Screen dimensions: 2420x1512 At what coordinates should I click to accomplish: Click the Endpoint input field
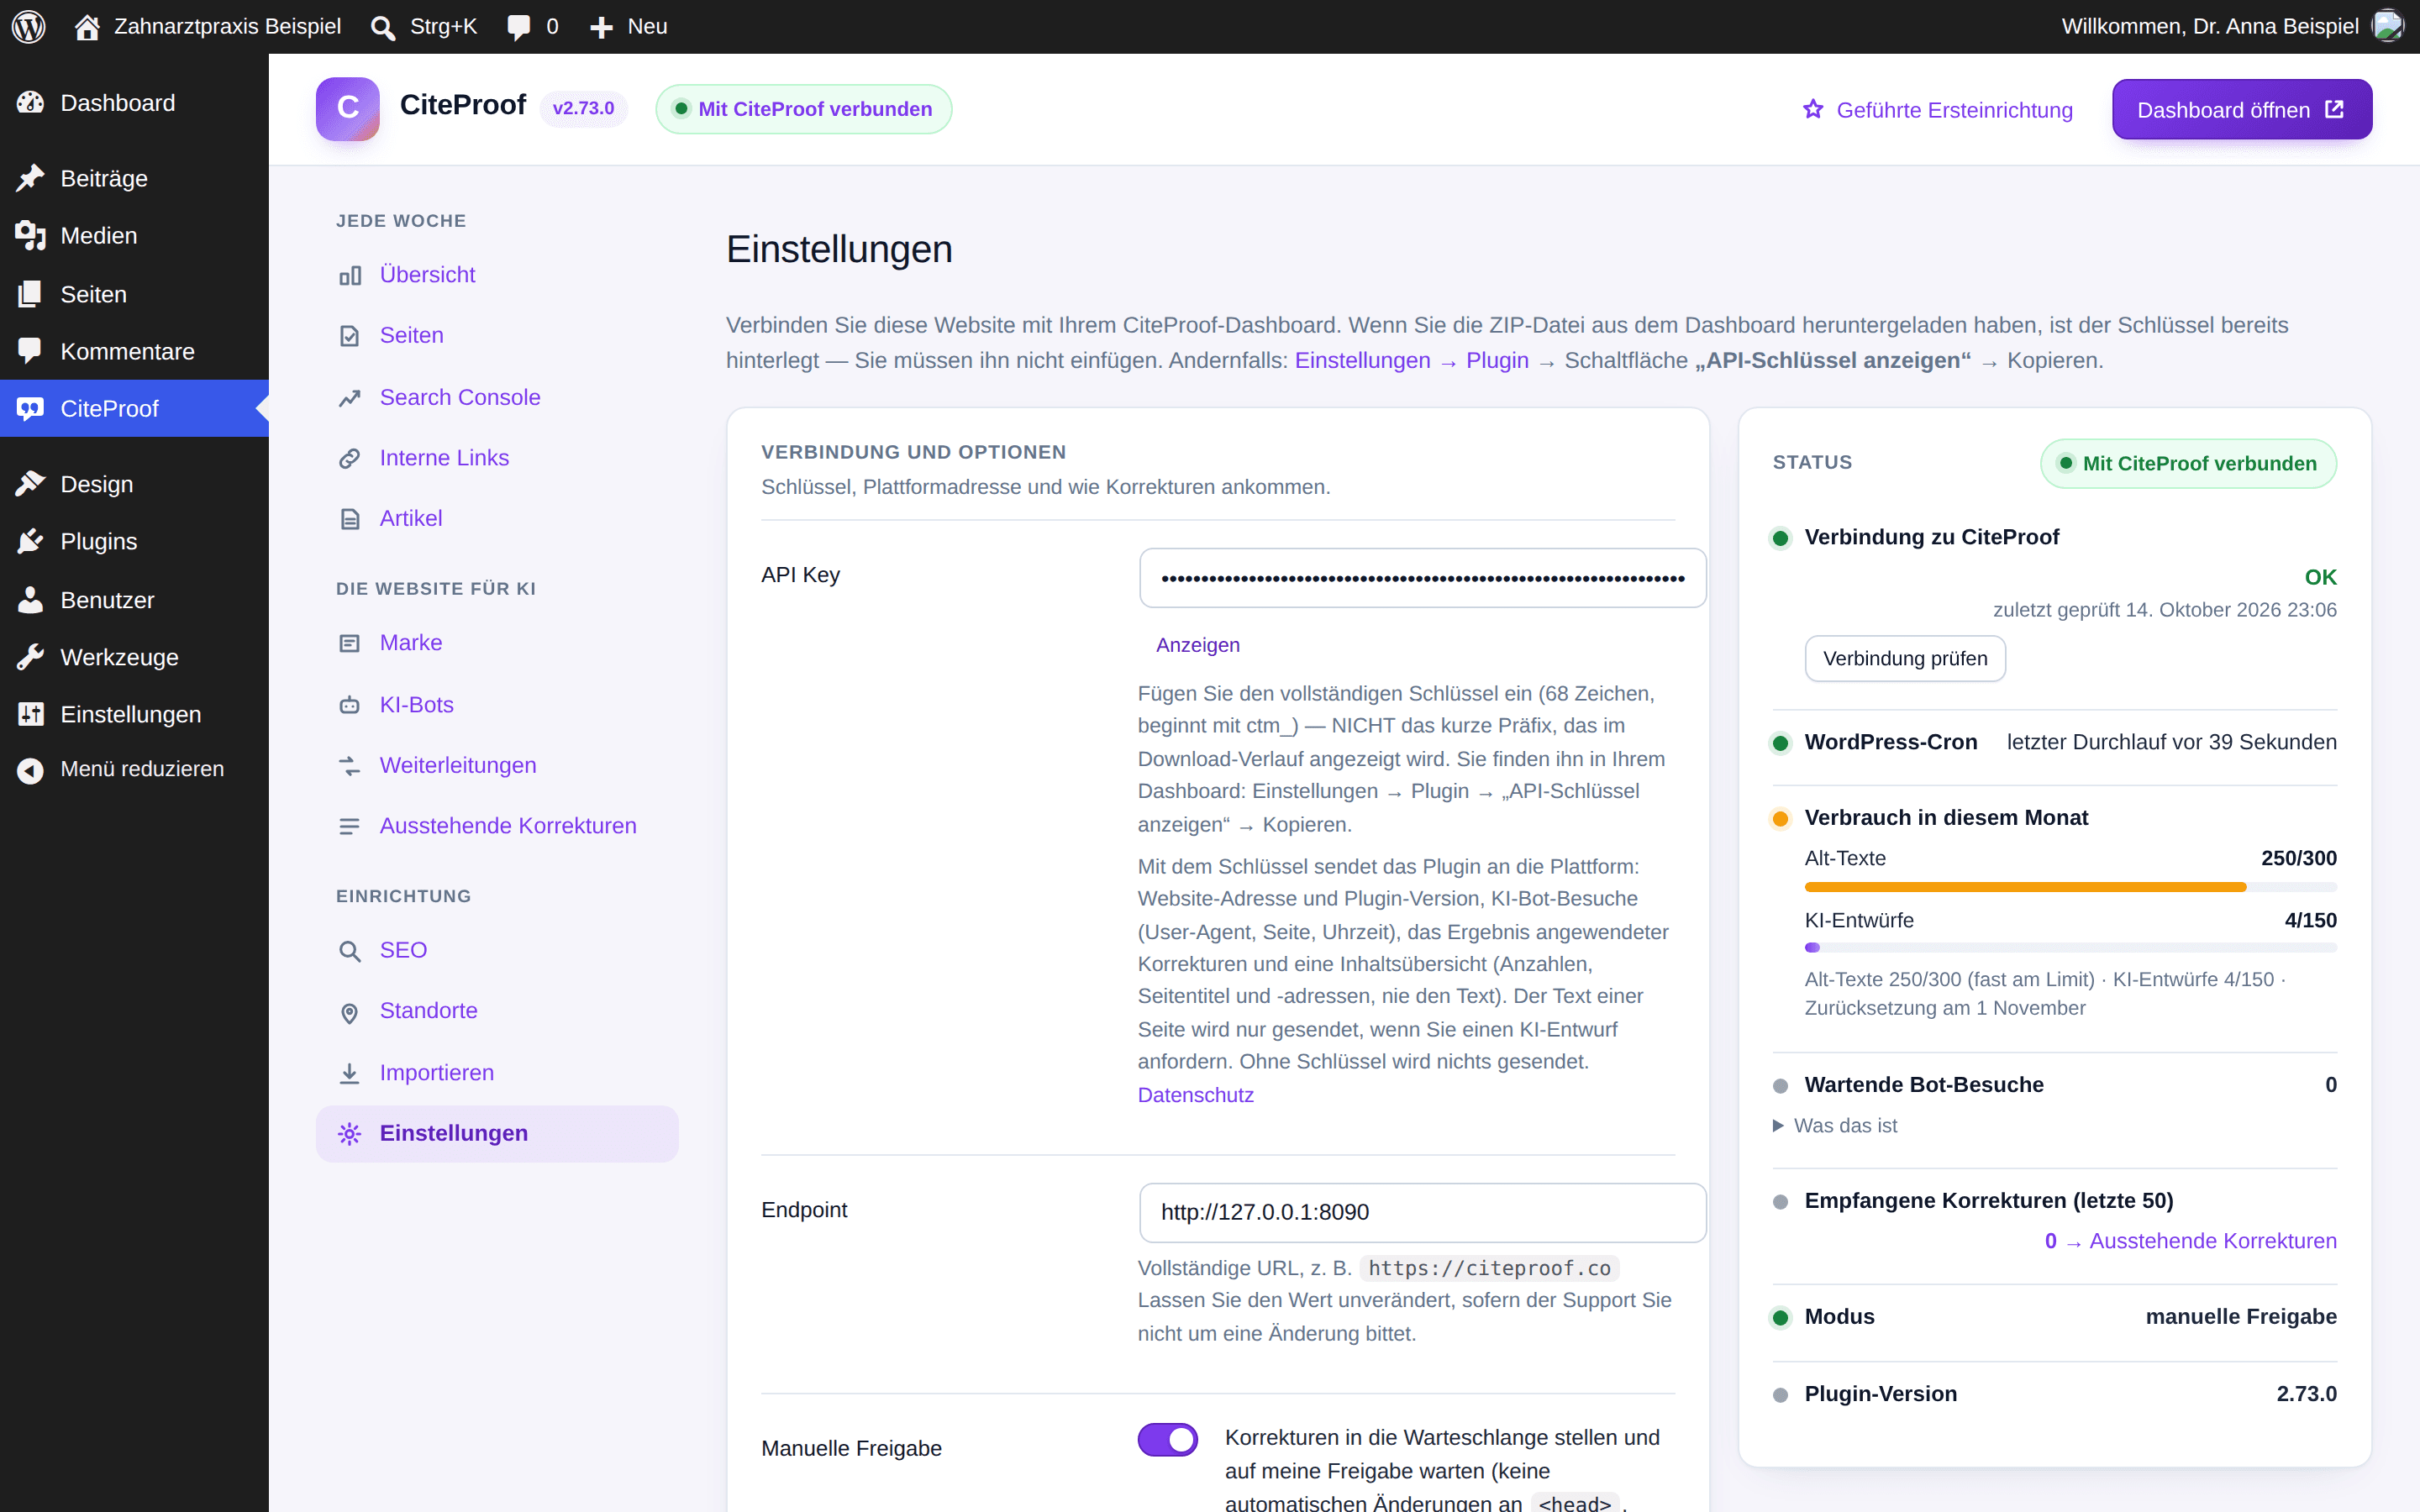coord(1422,1213)
